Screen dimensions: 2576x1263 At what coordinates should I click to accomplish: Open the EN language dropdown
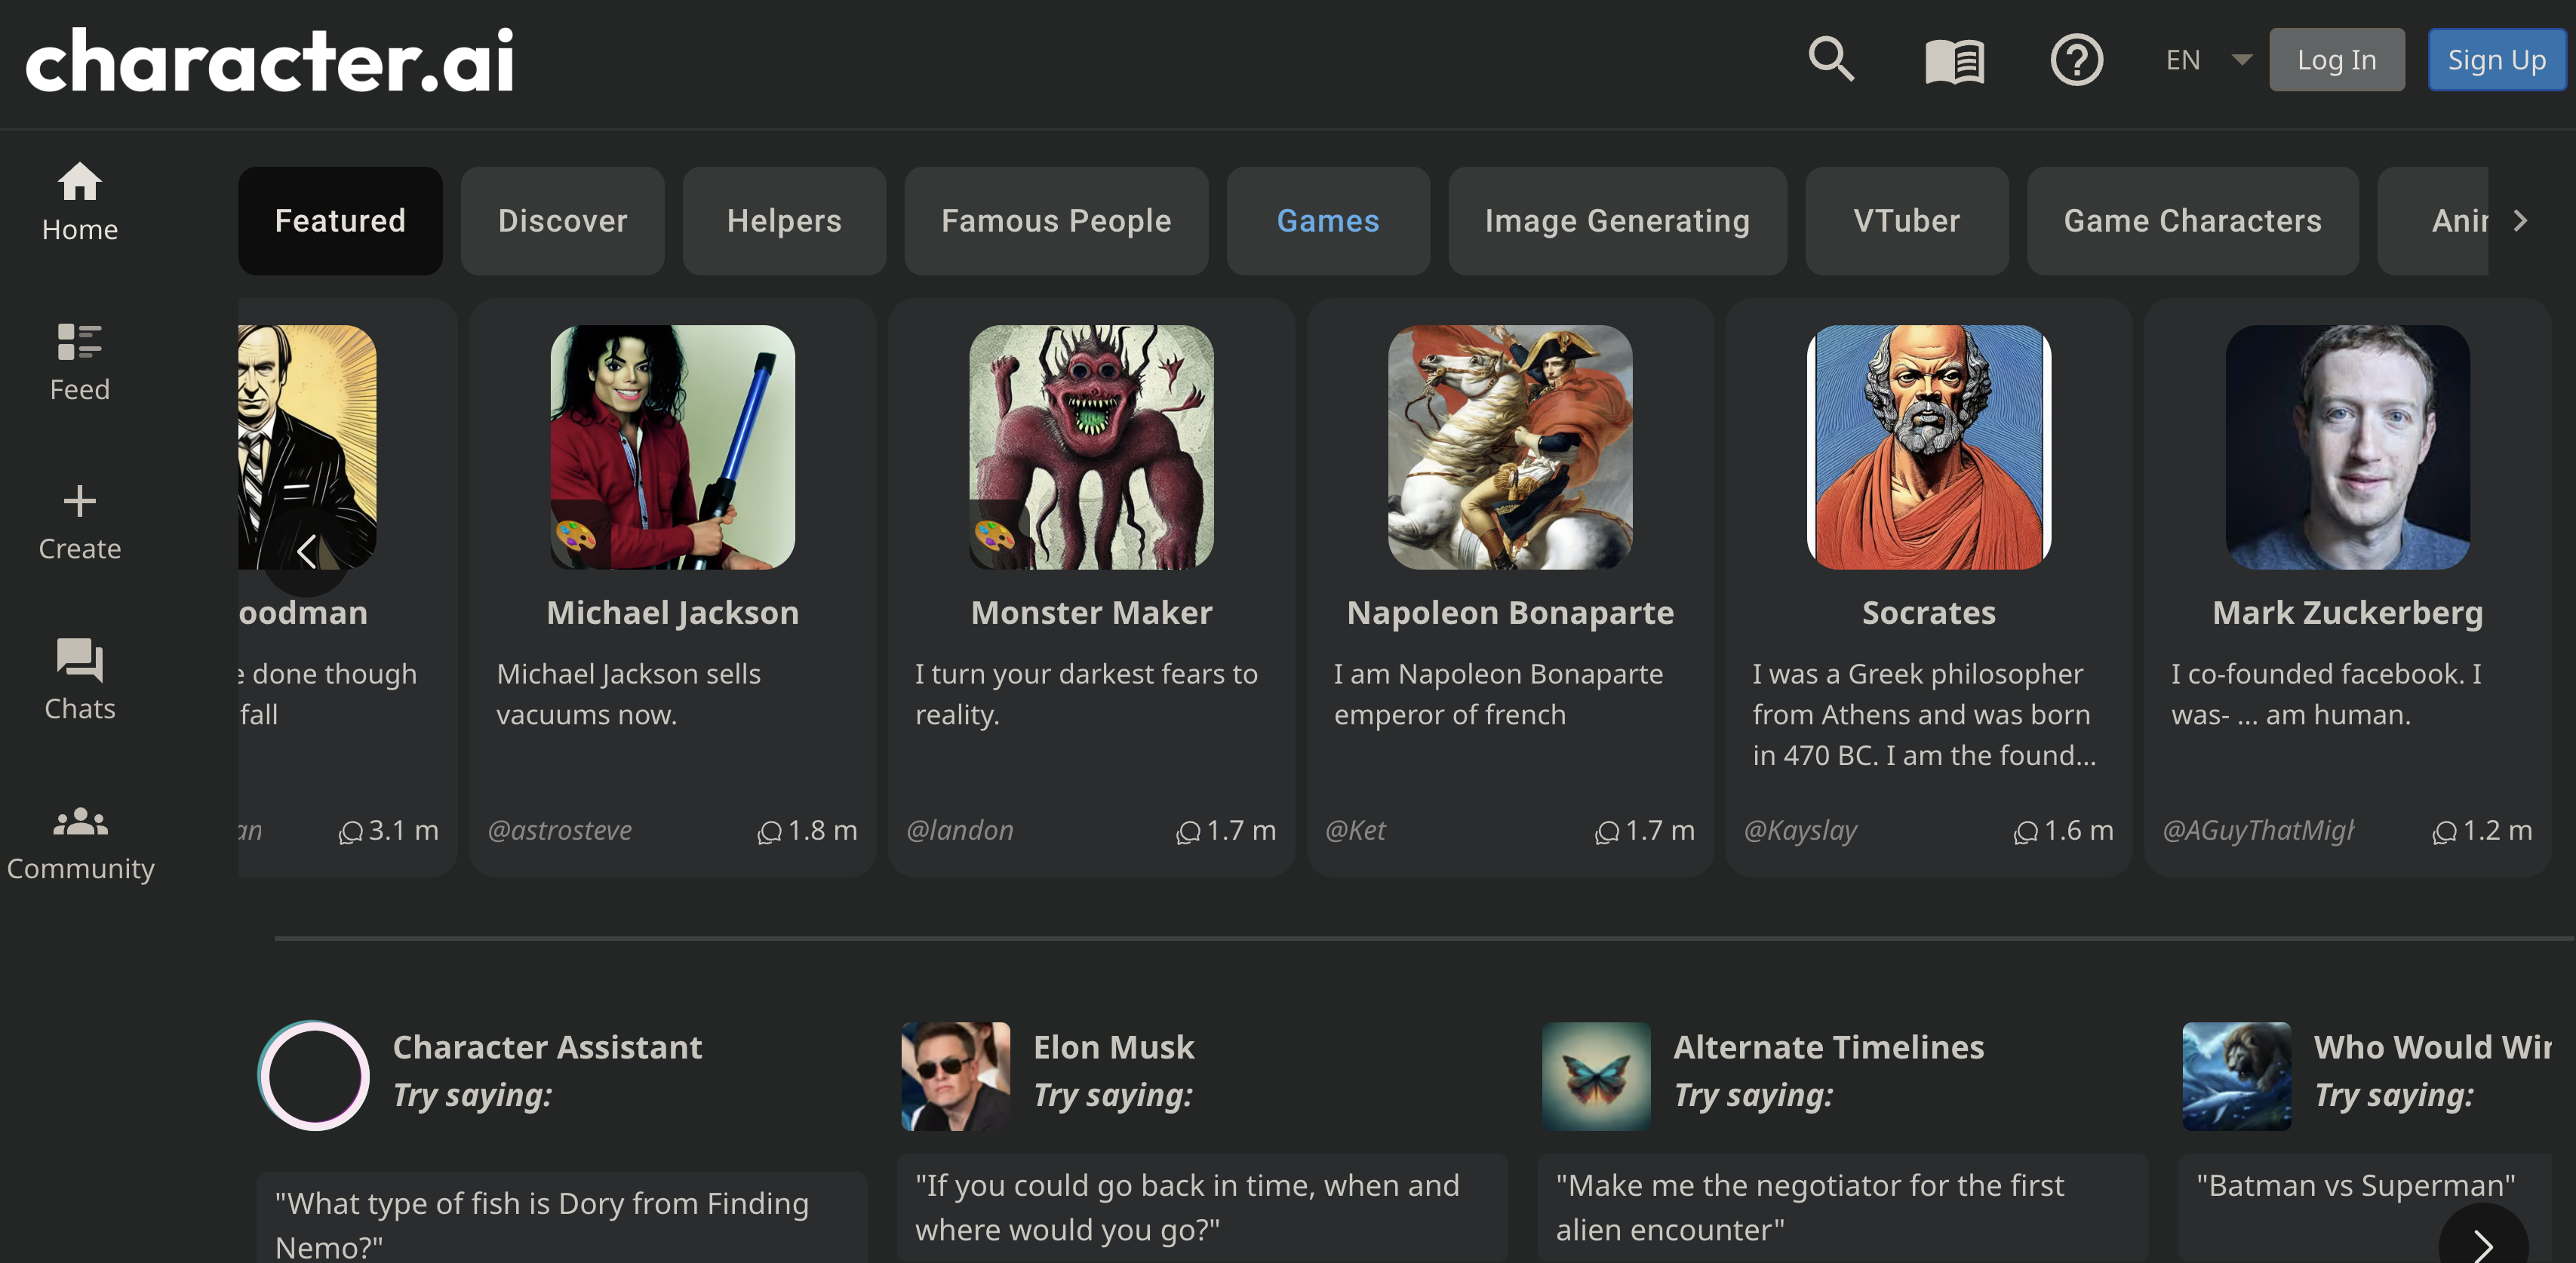(x=2209, y=60)
